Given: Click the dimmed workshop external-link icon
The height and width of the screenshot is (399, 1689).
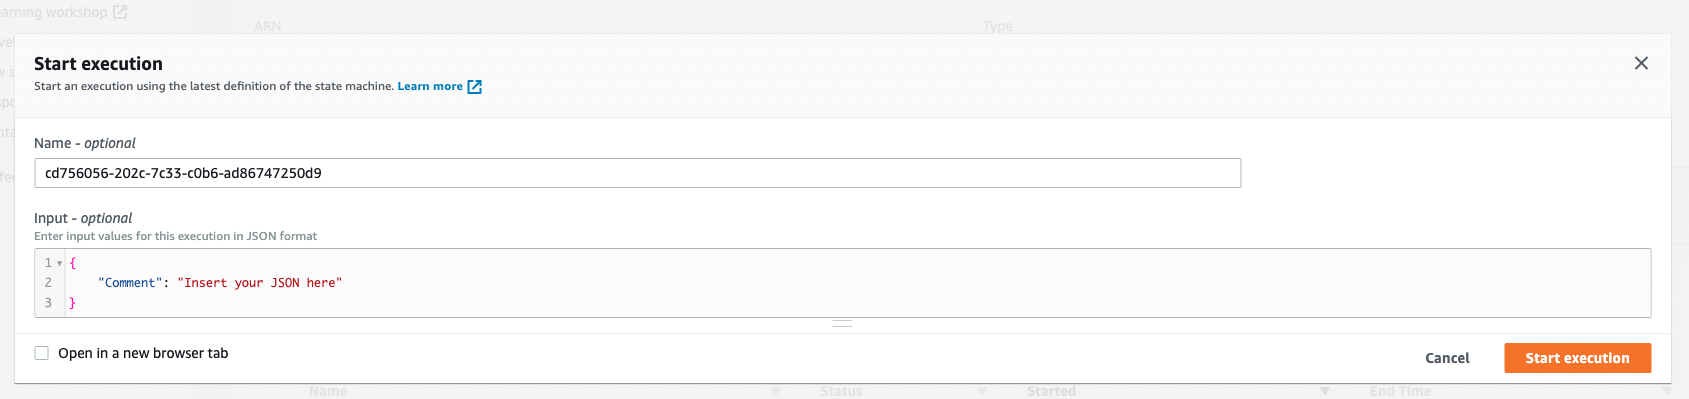Looking at the screenshot, I should [120, 12].
